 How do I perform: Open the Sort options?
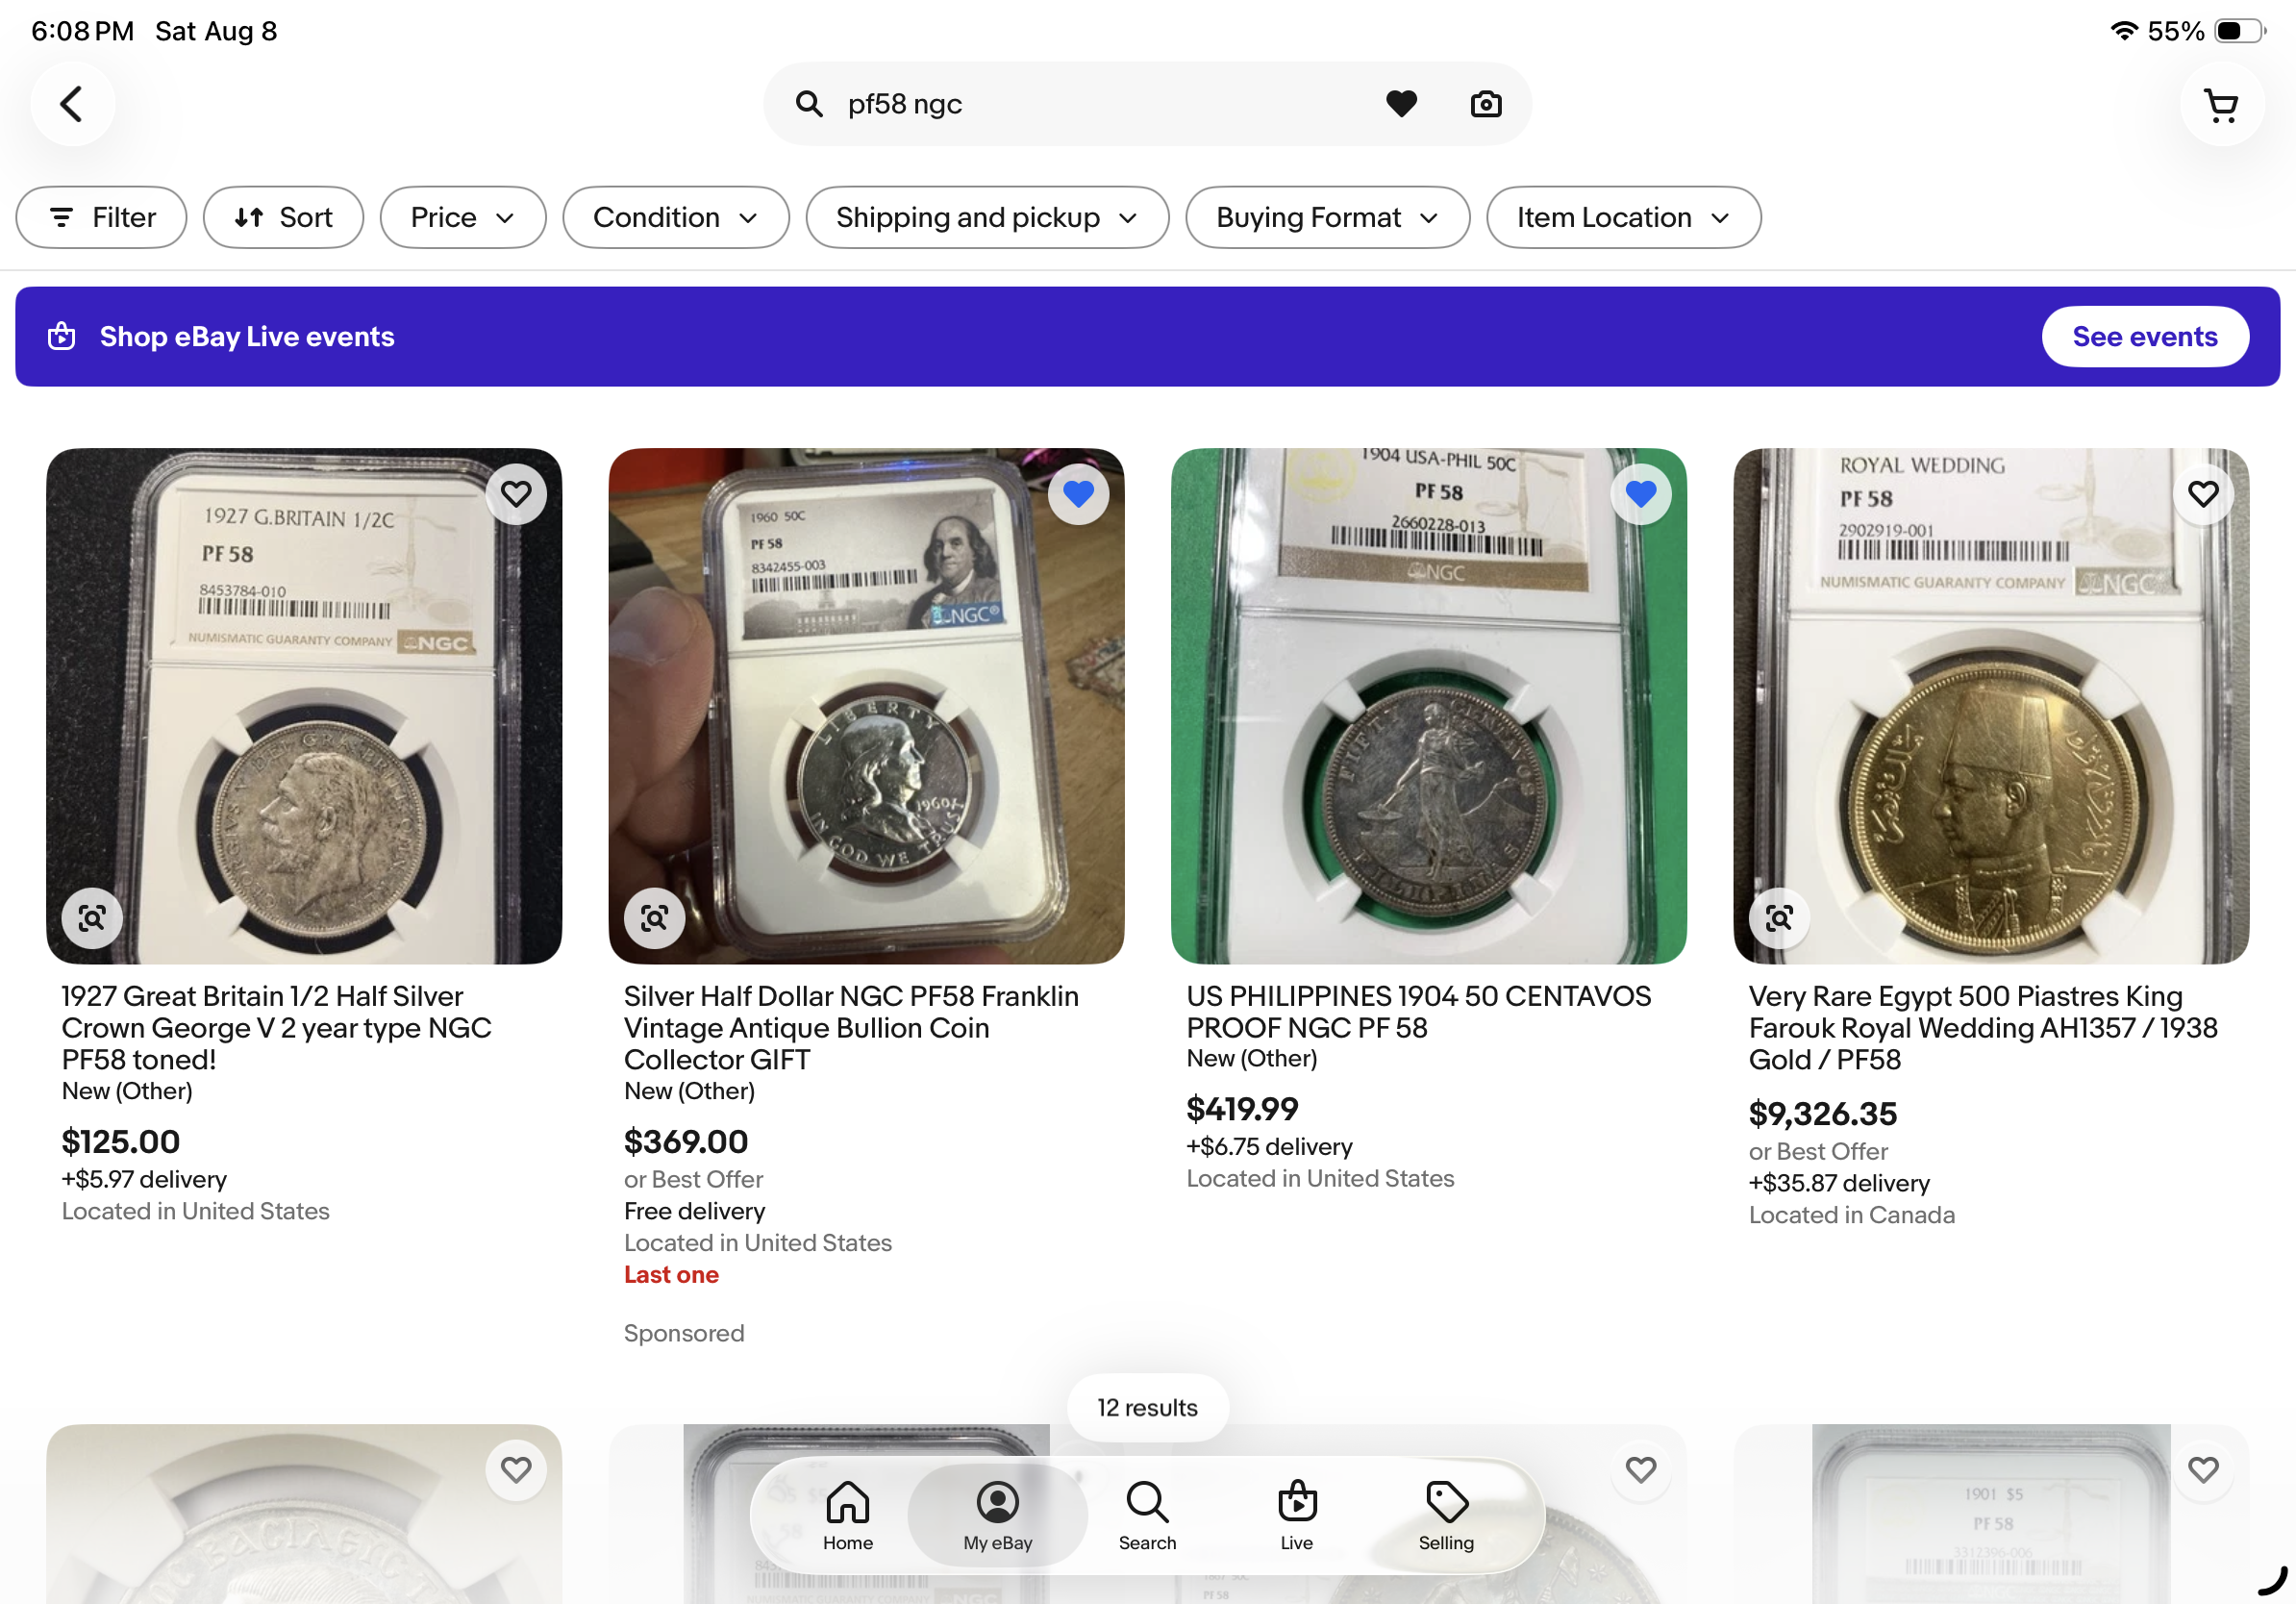[283, 217]
